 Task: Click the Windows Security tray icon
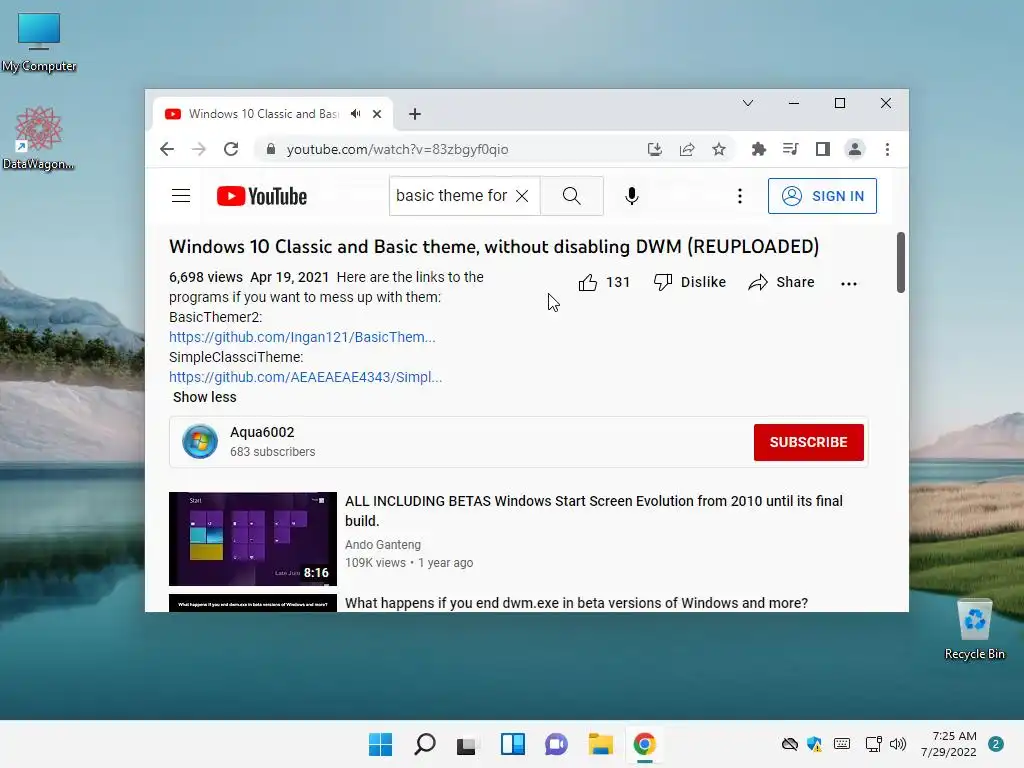tap(815, 744)
